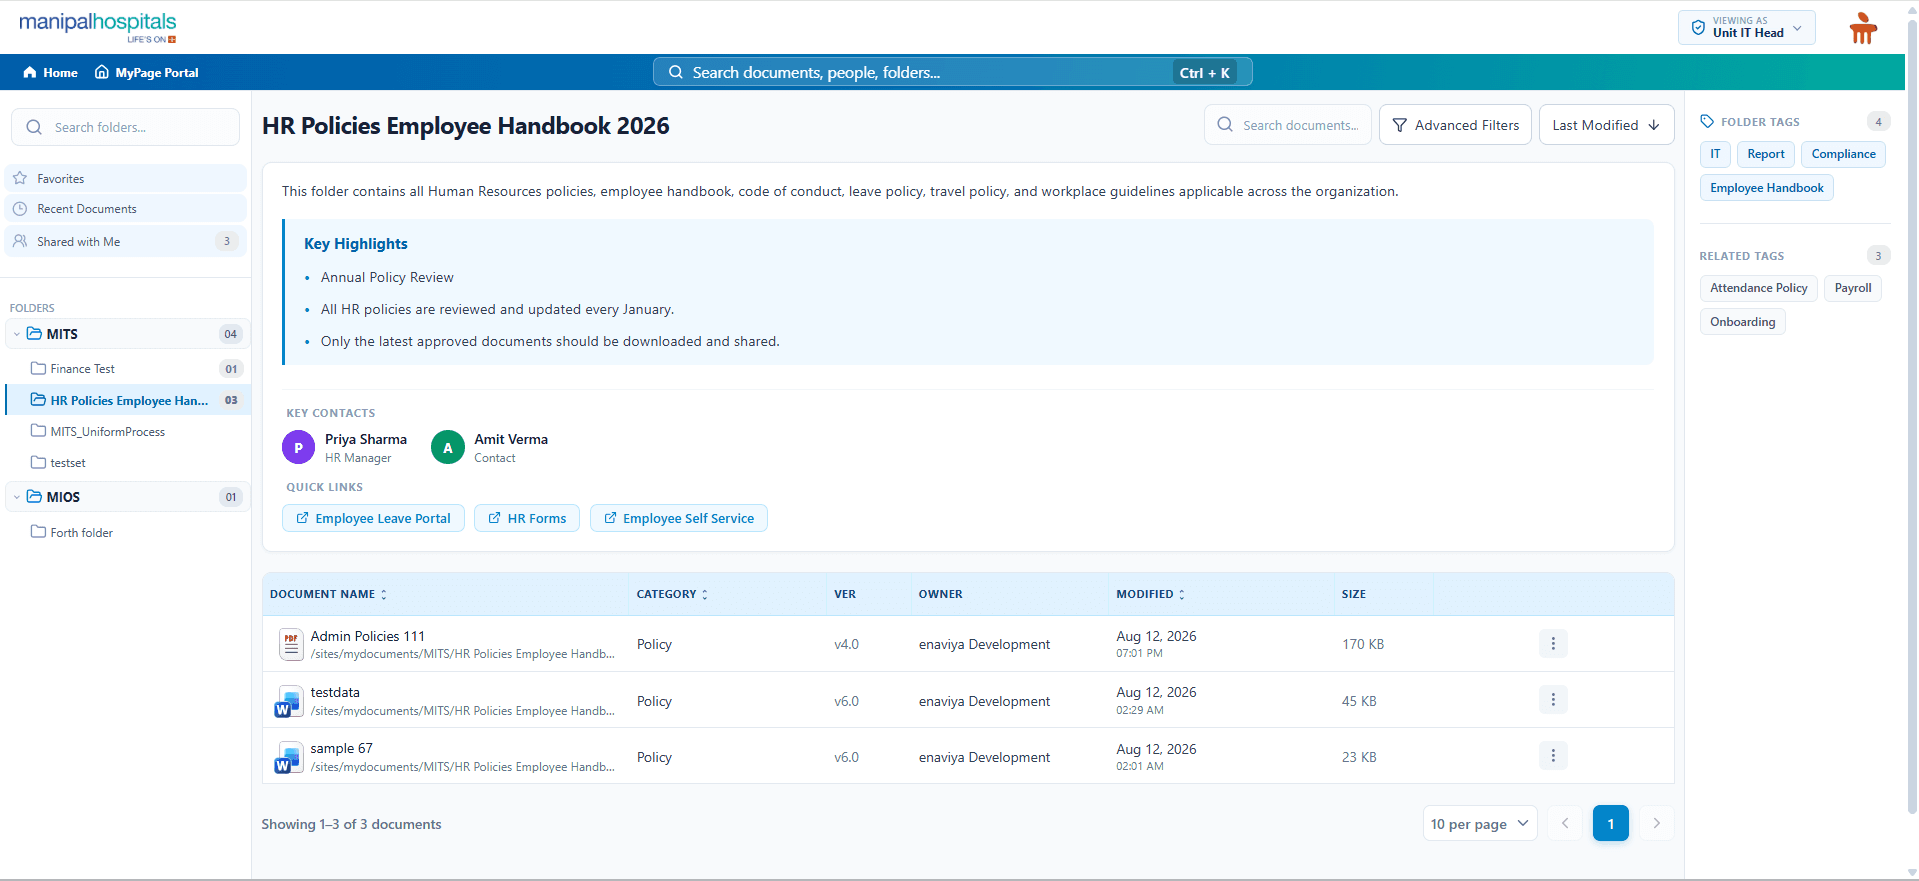Viewport: 1919px width, 881px height.
Task: Select the testset folder
Action: click(x=128, y=462)
